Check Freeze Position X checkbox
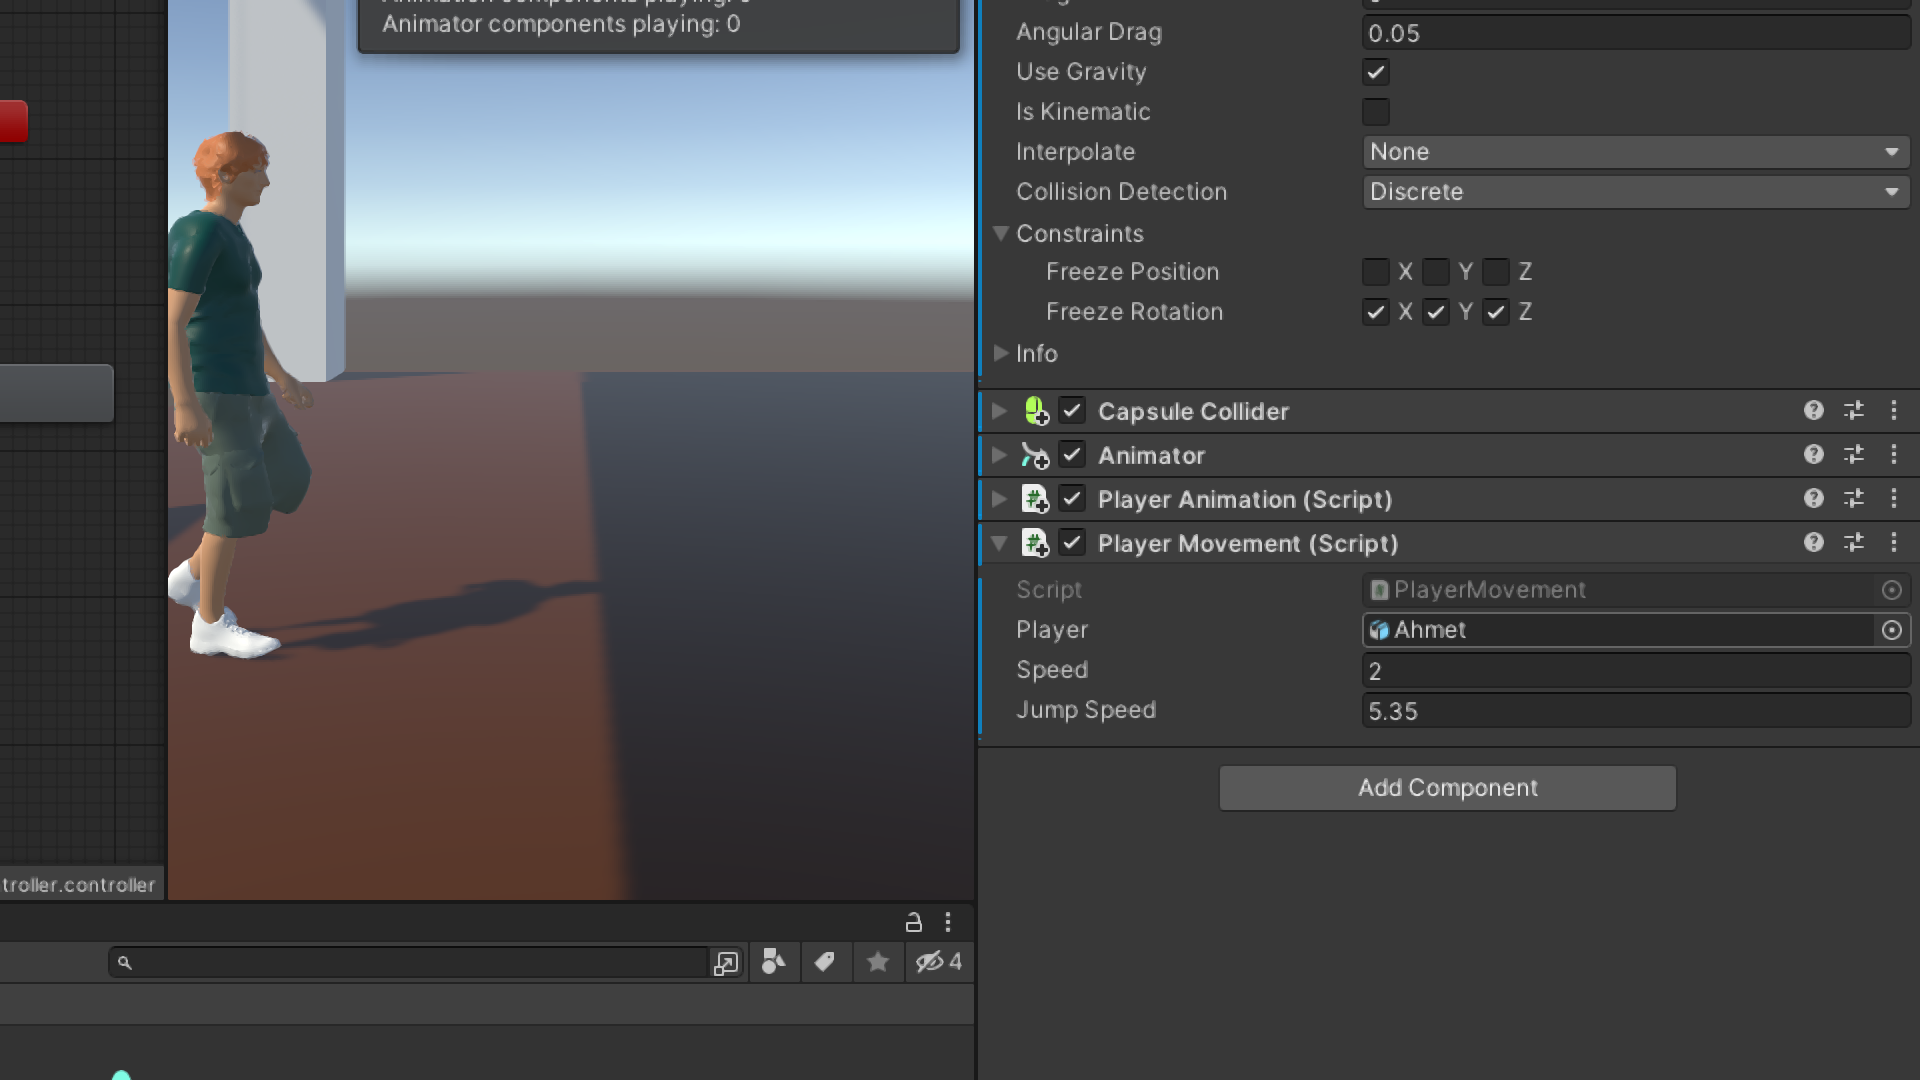 point(1375,272)
